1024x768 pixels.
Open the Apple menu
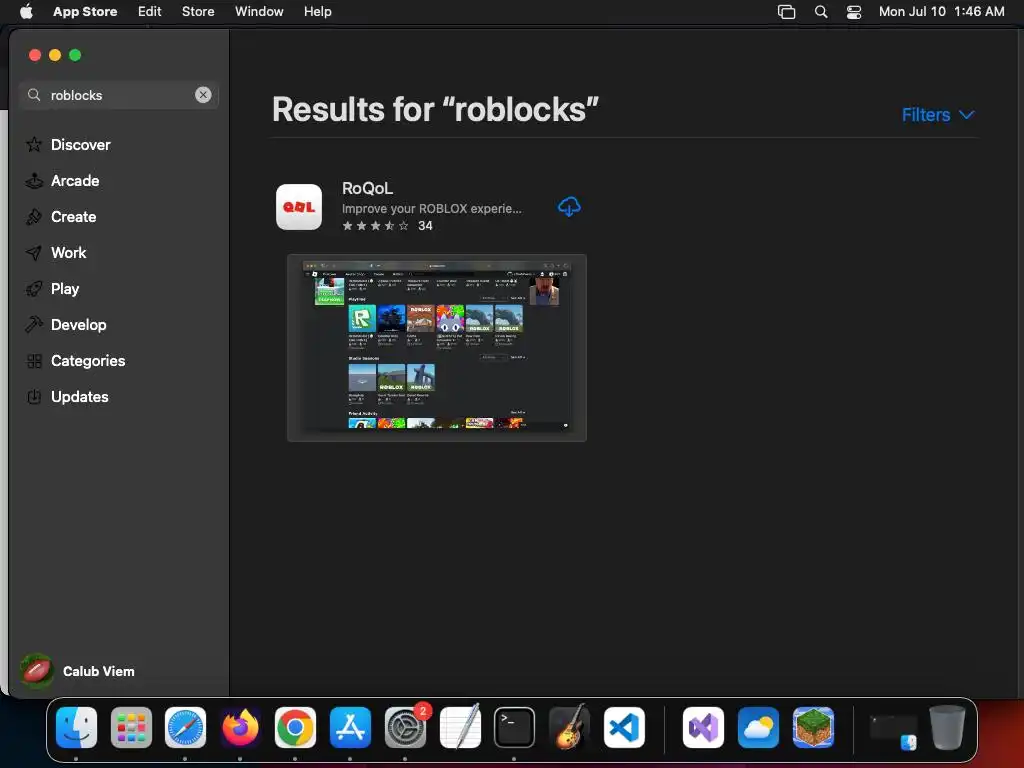pyautogui.click(x=26, y=11)
